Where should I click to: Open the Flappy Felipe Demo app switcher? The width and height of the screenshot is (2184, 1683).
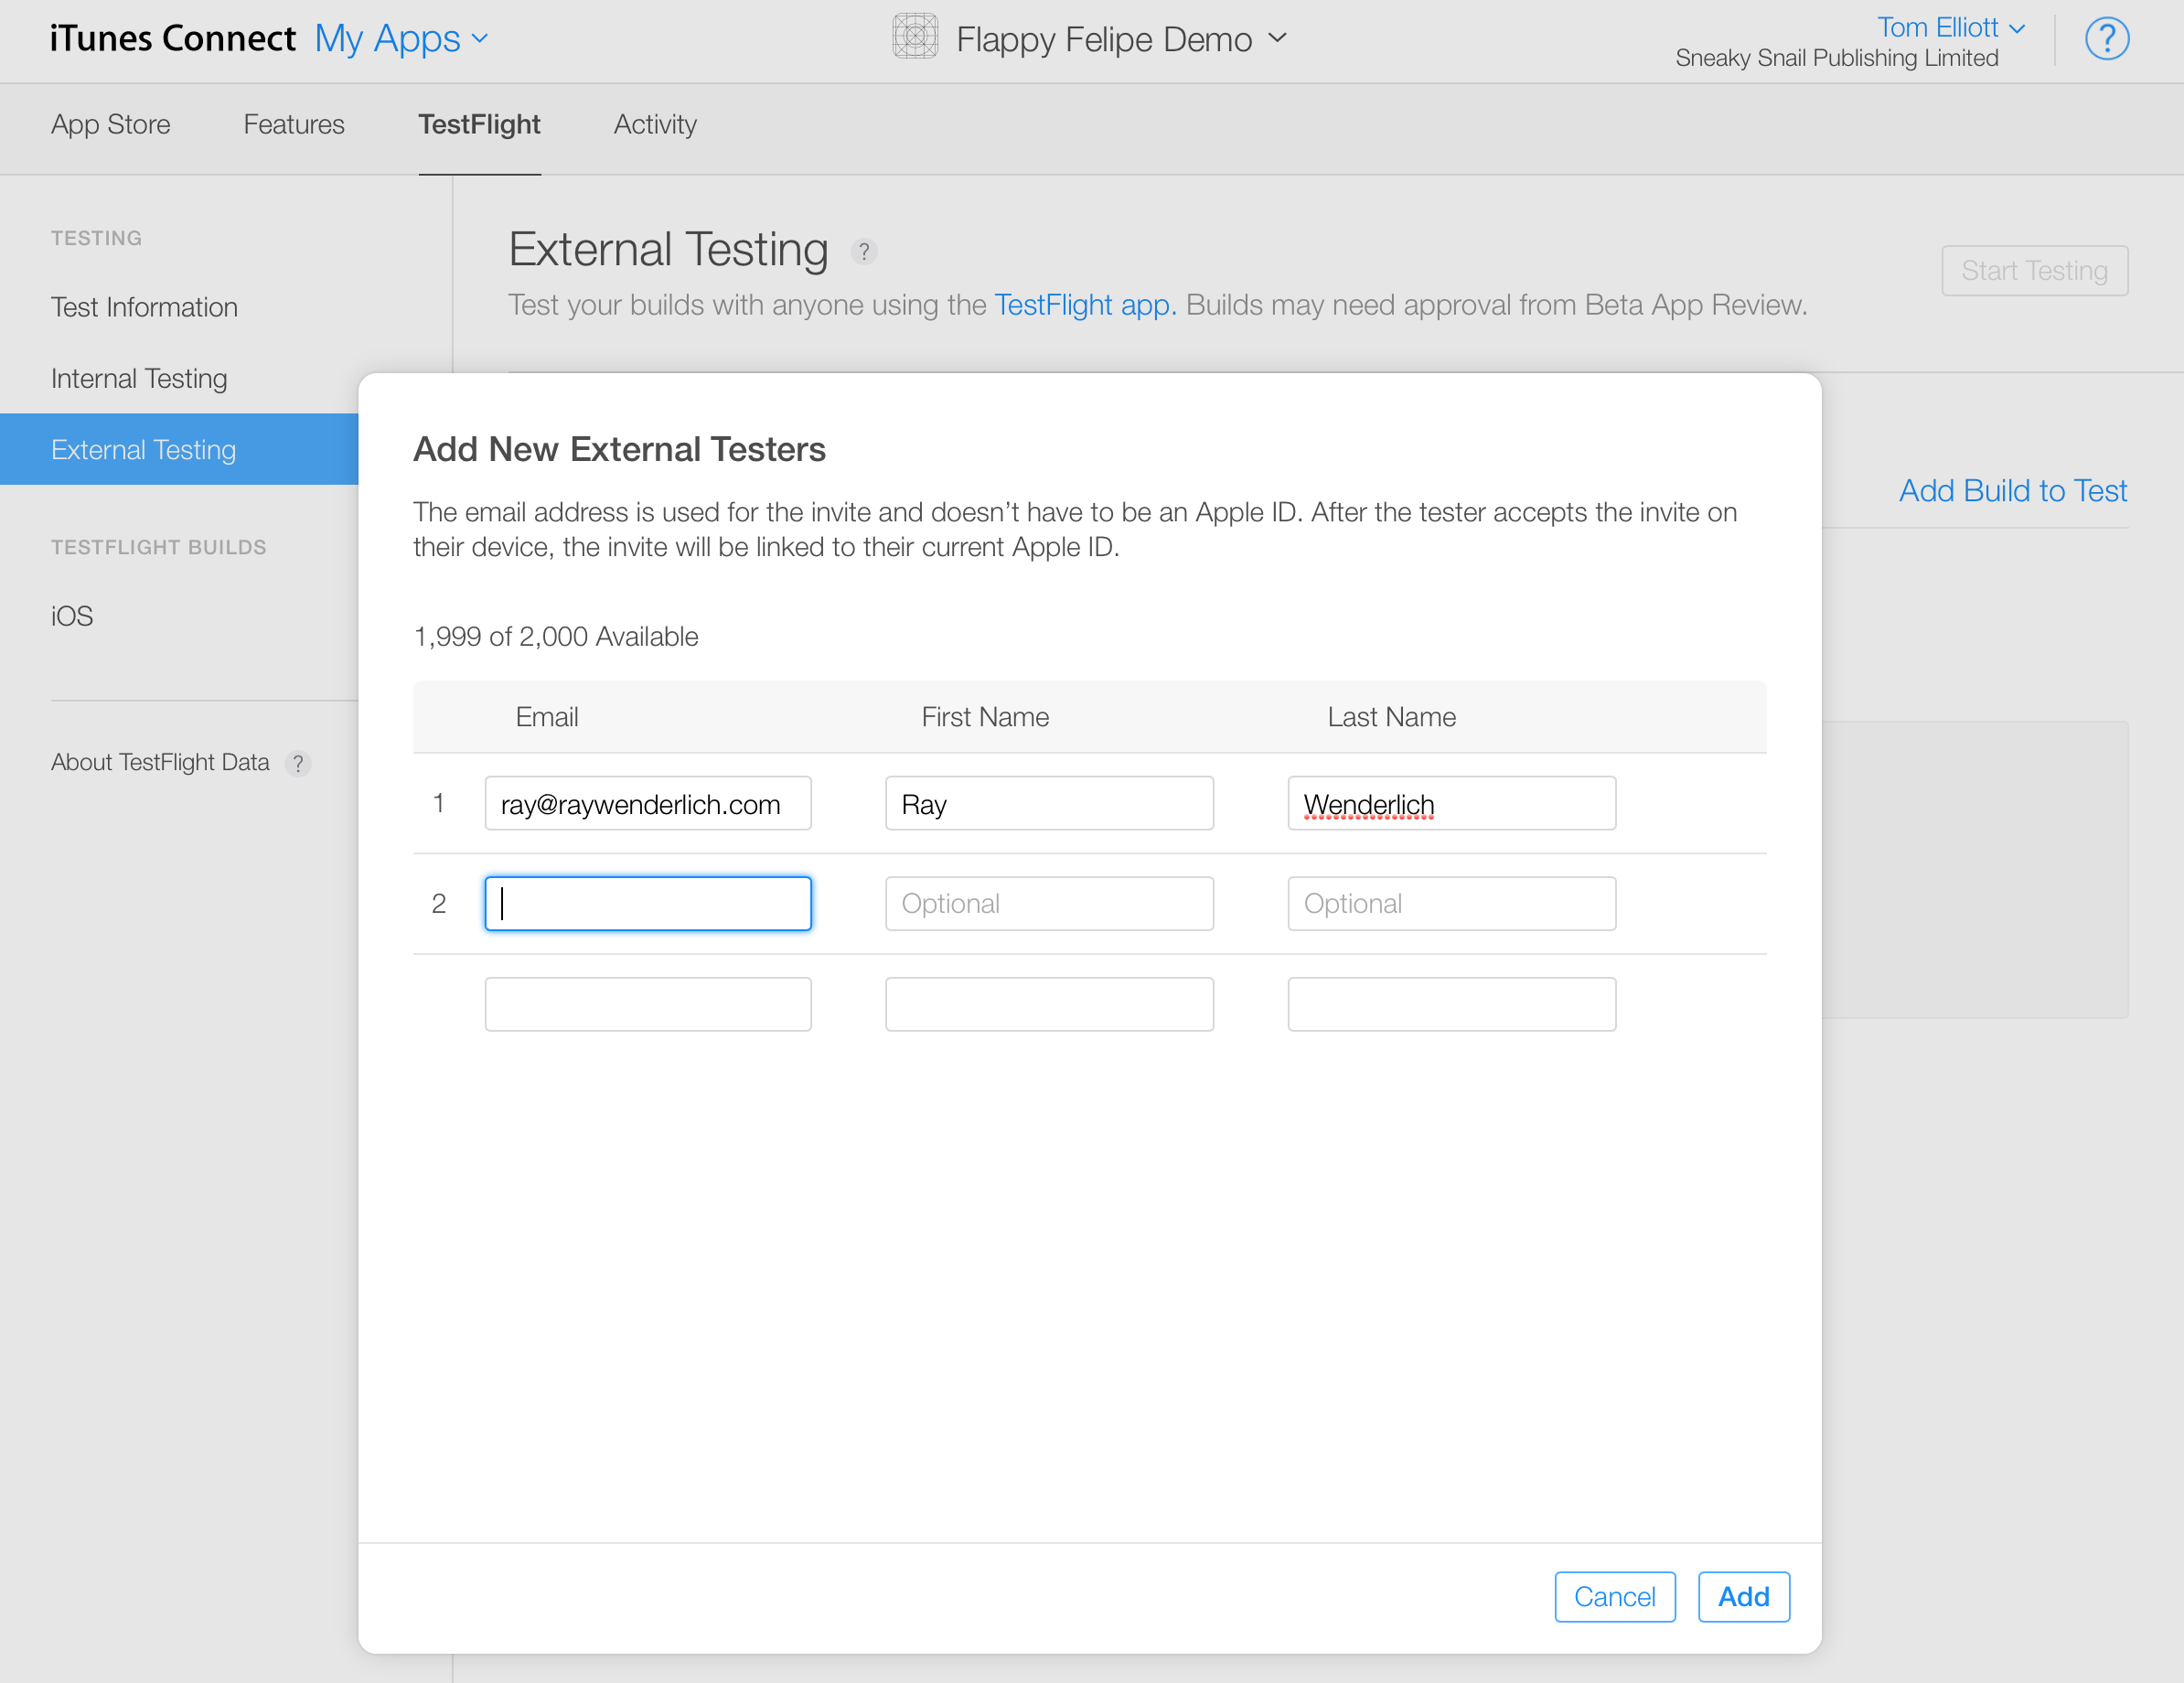pos(1120,39)
